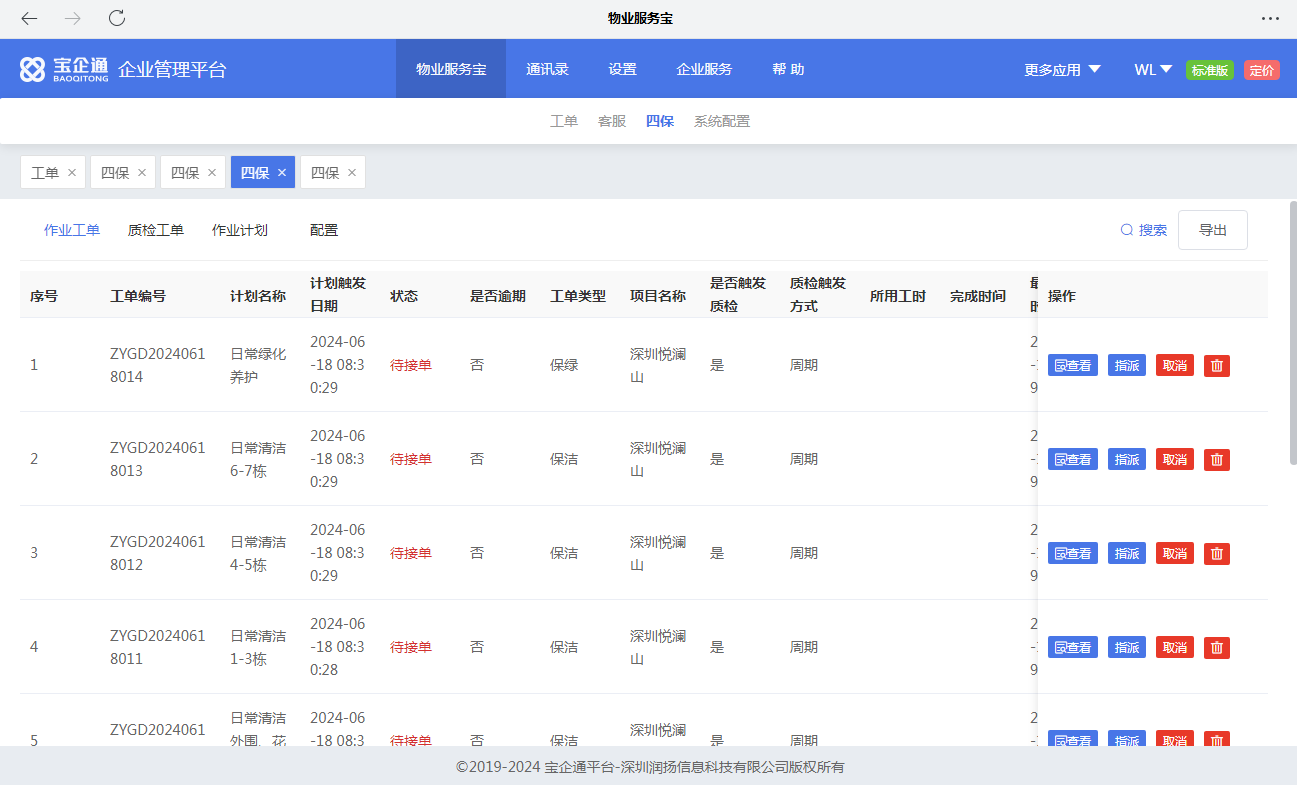Screen dimensions: 1297x790
Task: Click 查看 for order ZYGD20240618012
Action: click(x=1073, y=553)
